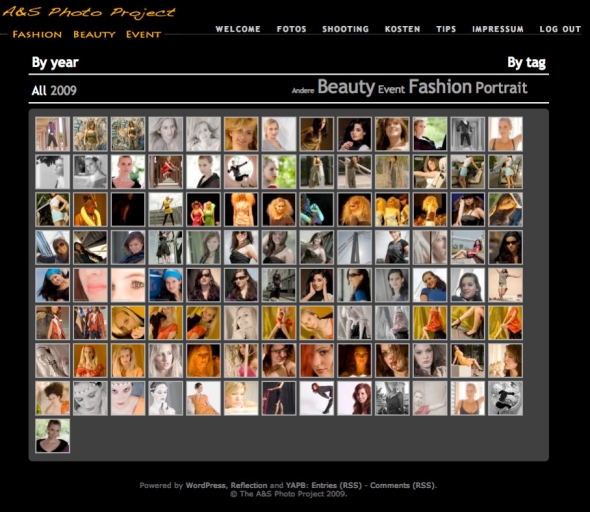The height and width of the screenshot is (512, 590).
Task: Open the TIPS page
Action: pos(446,29)
